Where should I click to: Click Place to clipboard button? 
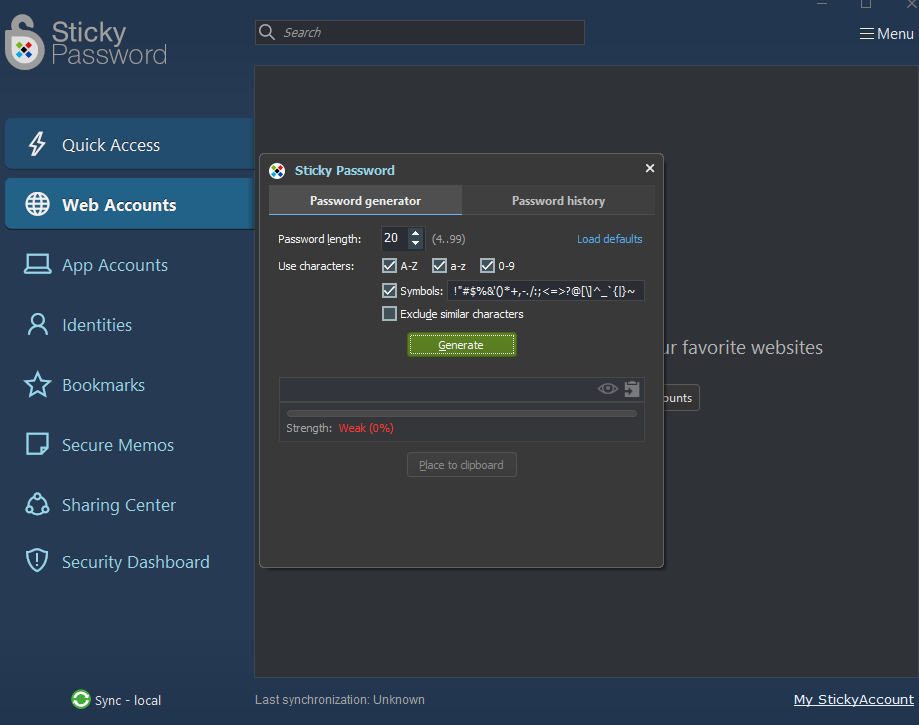click(462, 465)
